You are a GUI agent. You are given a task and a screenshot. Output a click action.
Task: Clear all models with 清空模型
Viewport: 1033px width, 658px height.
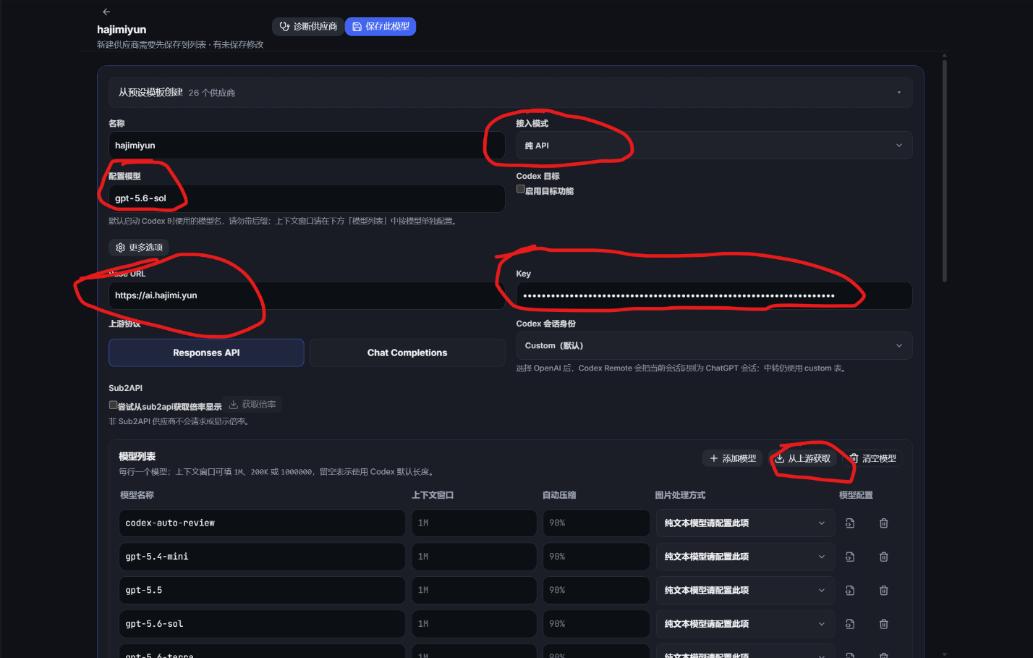[x=872, y=458]
